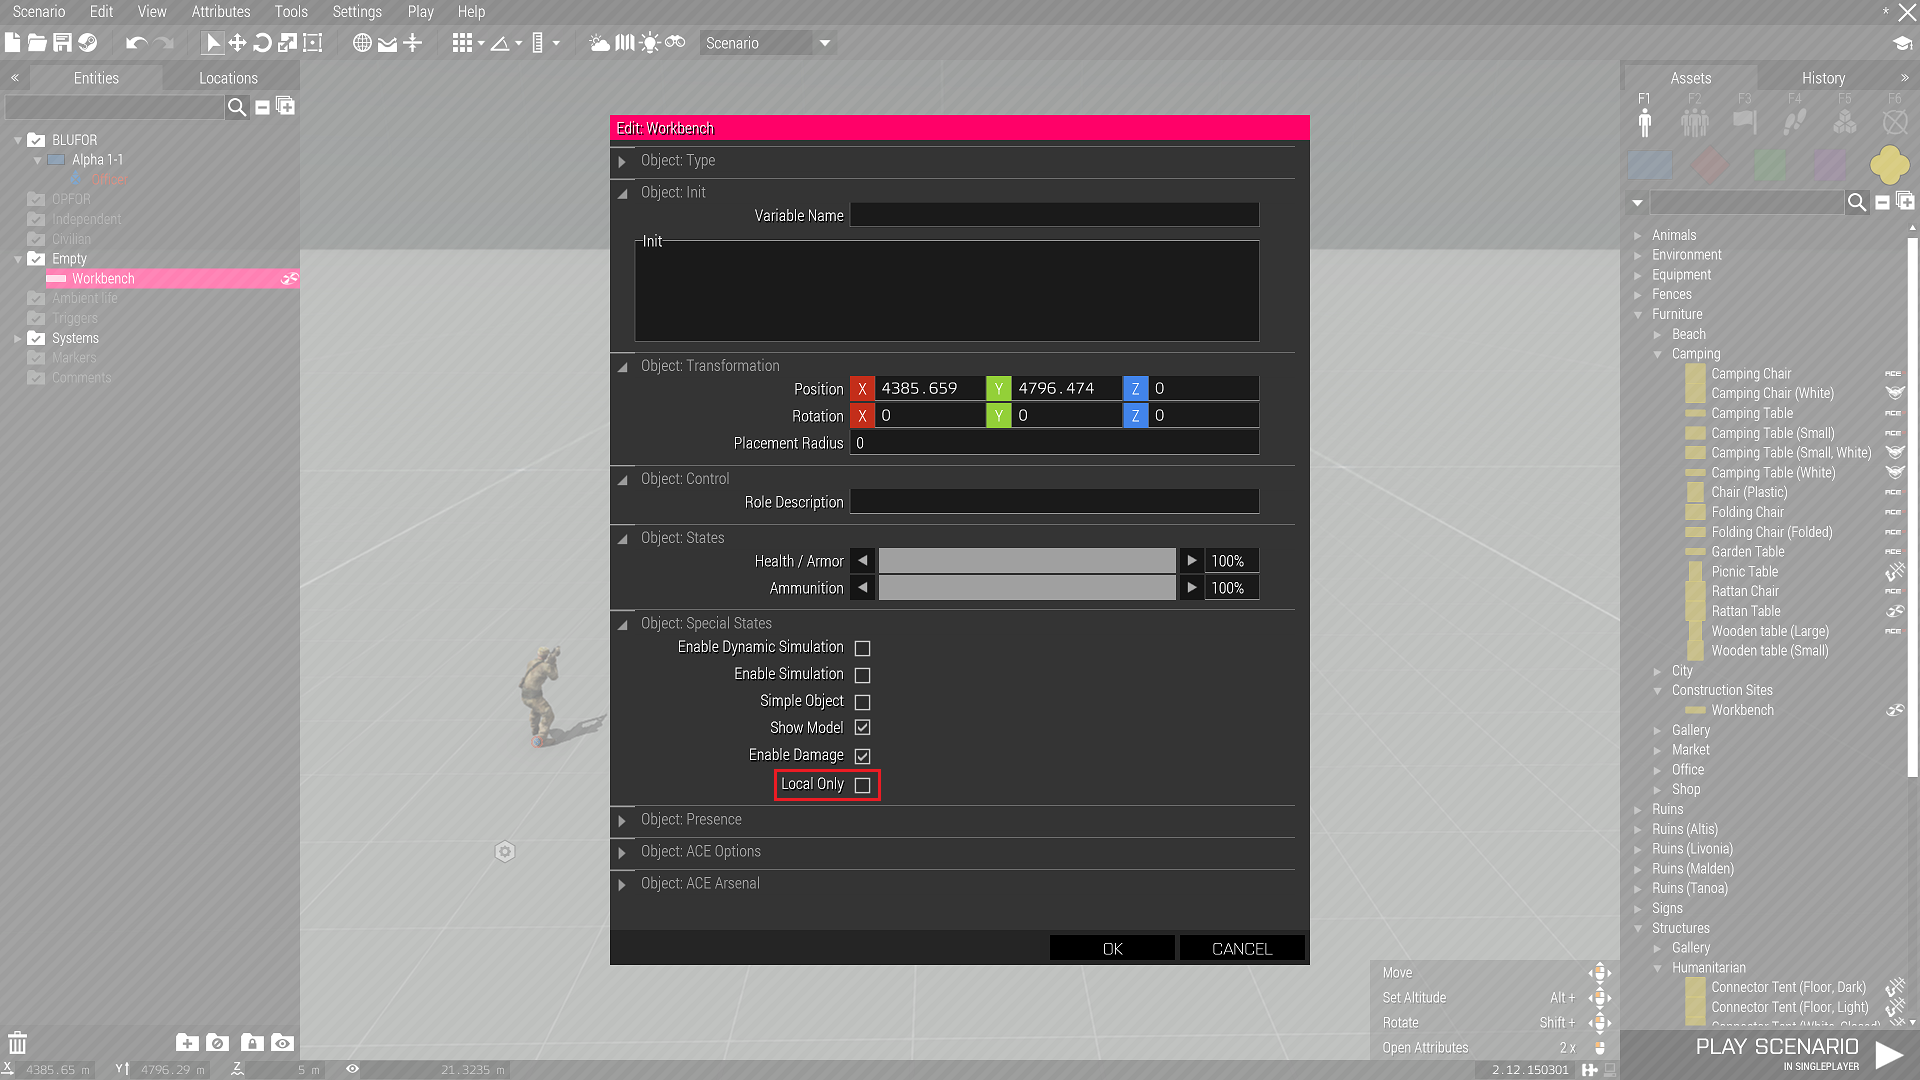Toggle flashlight lamp icon
The width and height of the screenshot is (1920, 1080).
click(650, 43)
